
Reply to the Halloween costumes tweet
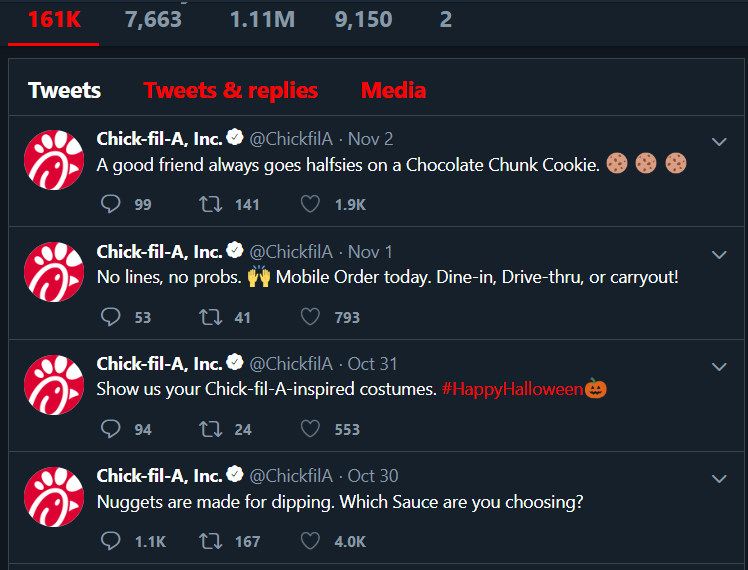tap(111, 429)
